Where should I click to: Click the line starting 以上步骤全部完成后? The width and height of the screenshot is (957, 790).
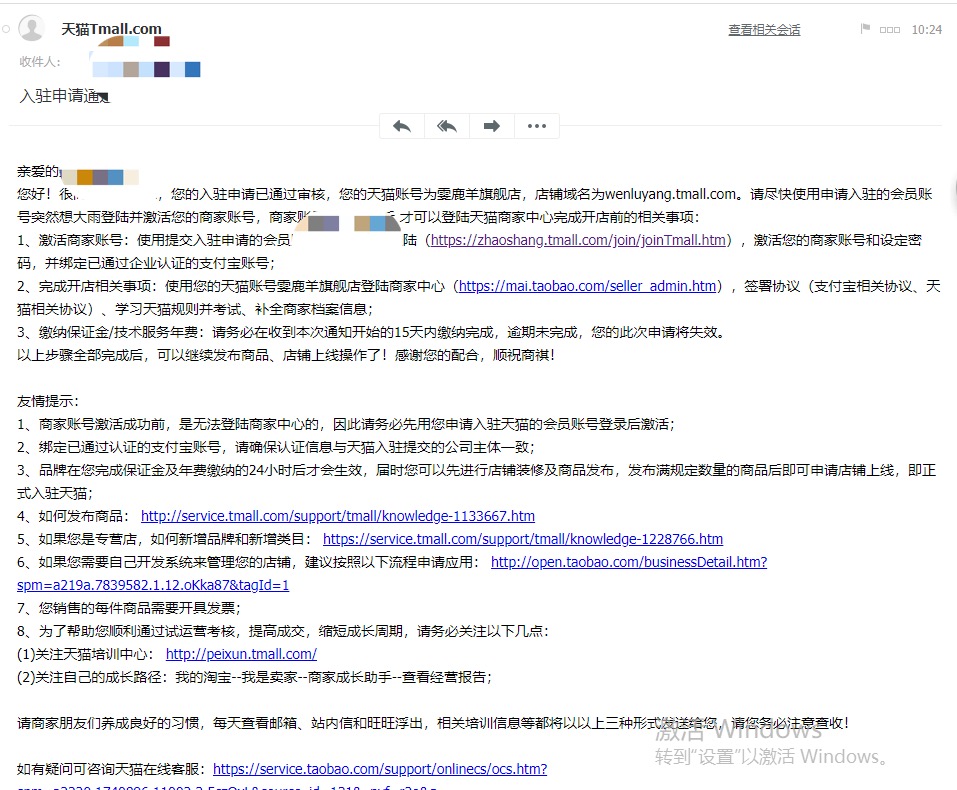point(286,355)
